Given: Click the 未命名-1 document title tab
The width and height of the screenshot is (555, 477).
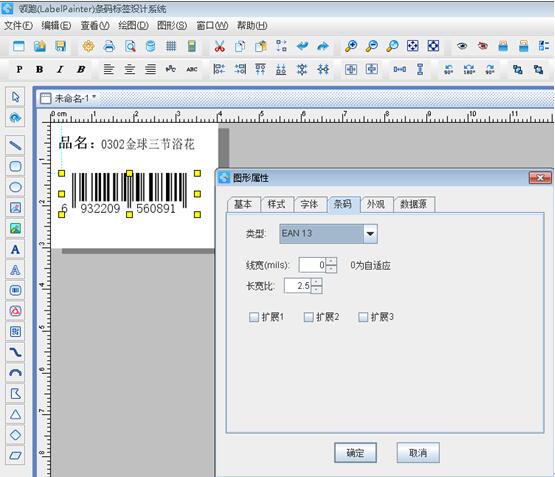Looking at the screenshot, I should tap(75, 98).
